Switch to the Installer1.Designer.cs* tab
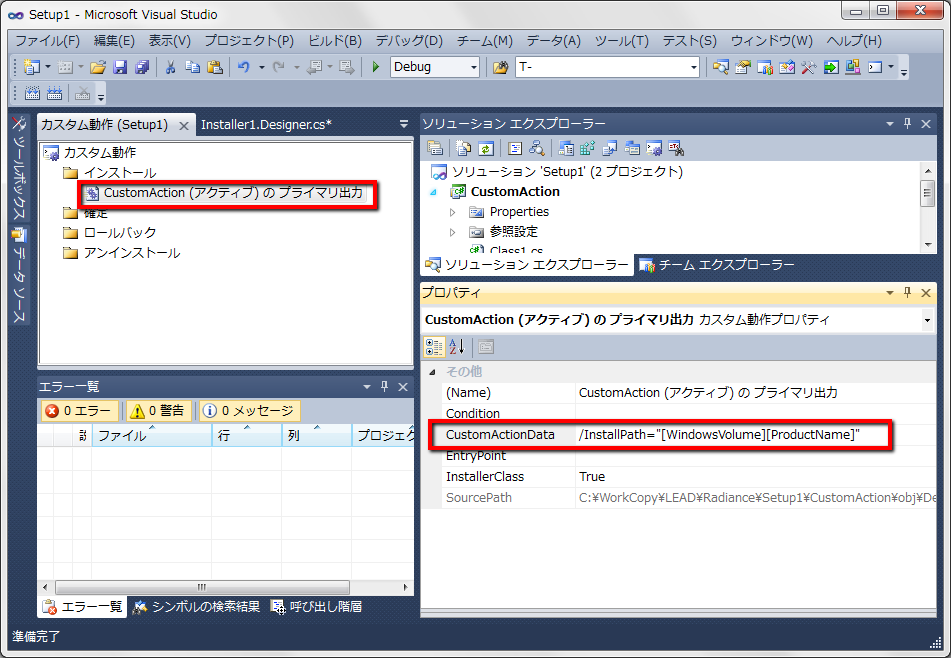The image size is (951, 658). (266, 124)
